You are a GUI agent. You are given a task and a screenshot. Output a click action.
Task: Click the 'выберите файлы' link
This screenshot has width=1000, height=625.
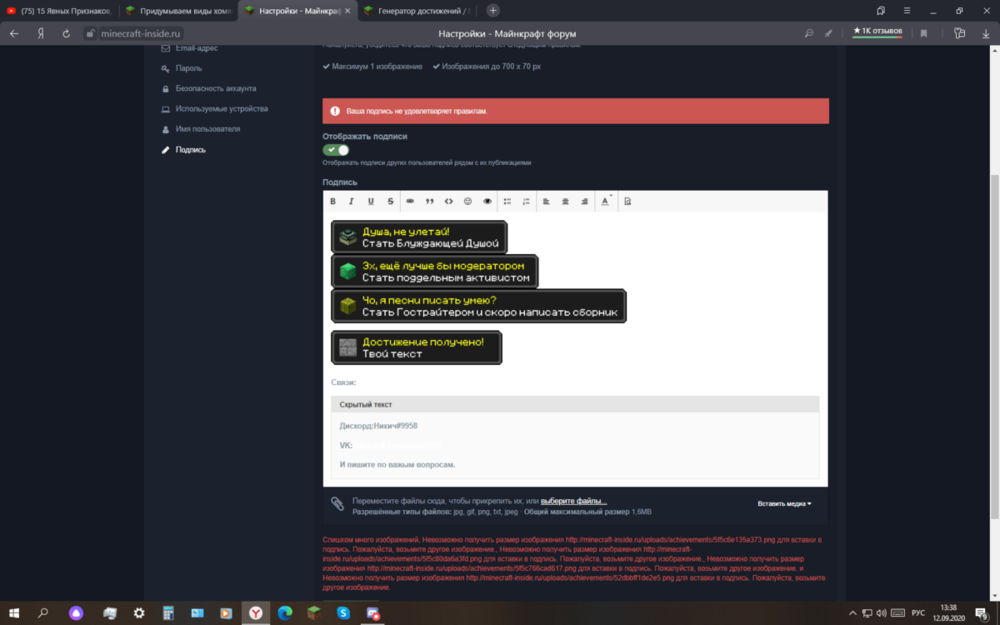573,501
